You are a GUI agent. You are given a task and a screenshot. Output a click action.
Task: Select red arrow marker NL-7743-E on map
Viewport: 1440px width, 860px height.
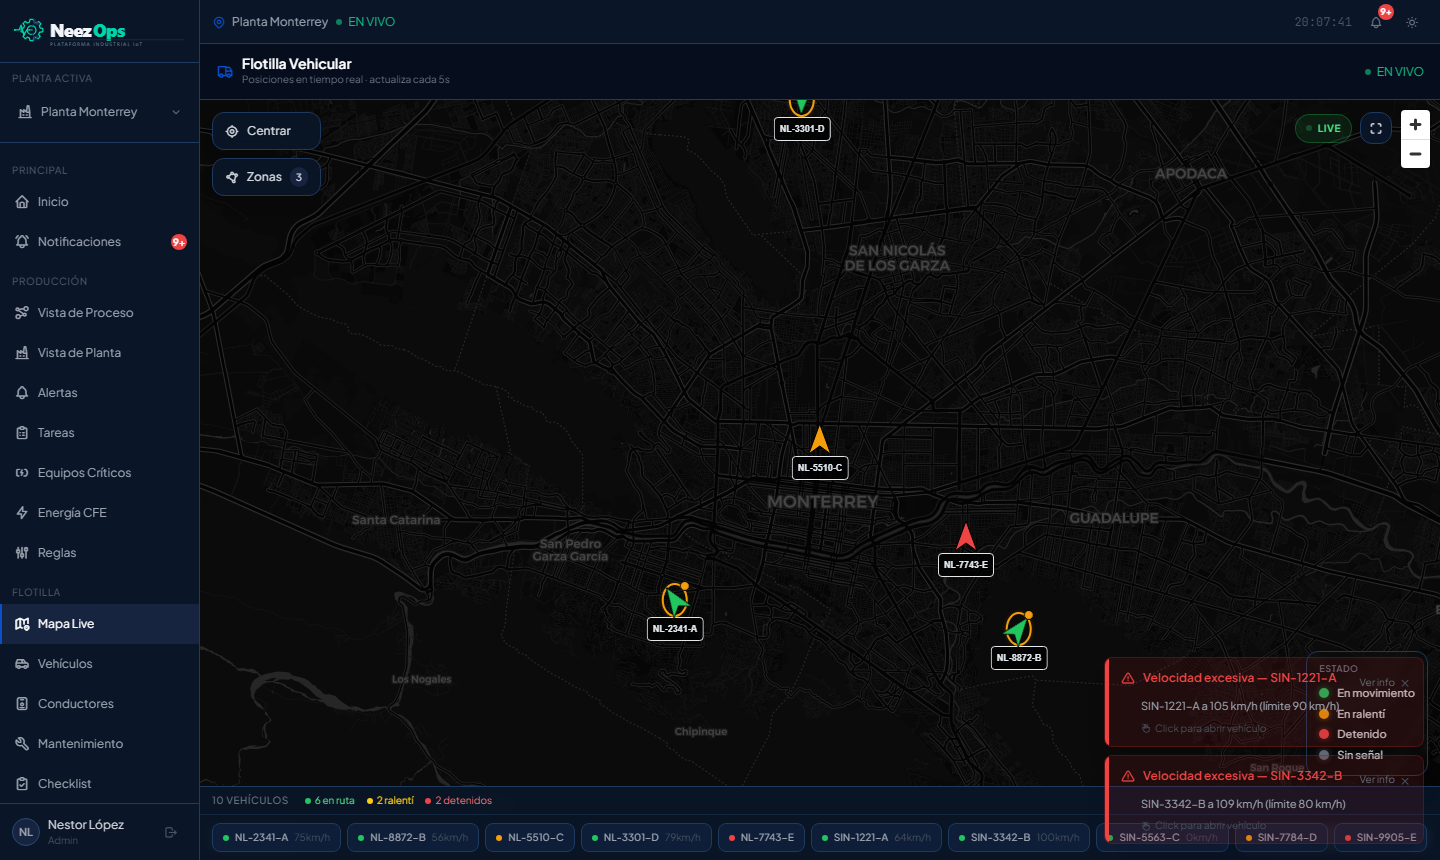966,537
